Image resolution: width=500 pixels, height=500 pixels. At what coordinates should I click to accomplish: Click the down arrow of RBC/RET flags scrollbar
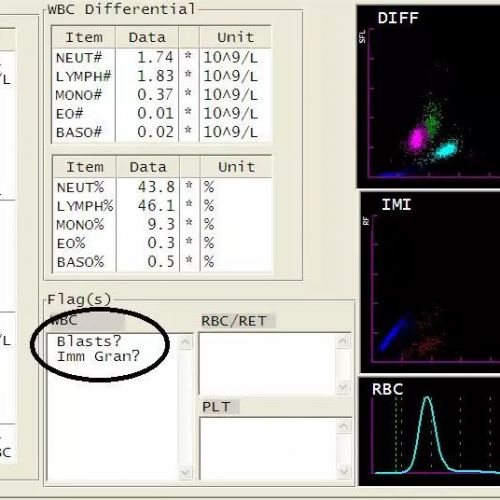344,387
